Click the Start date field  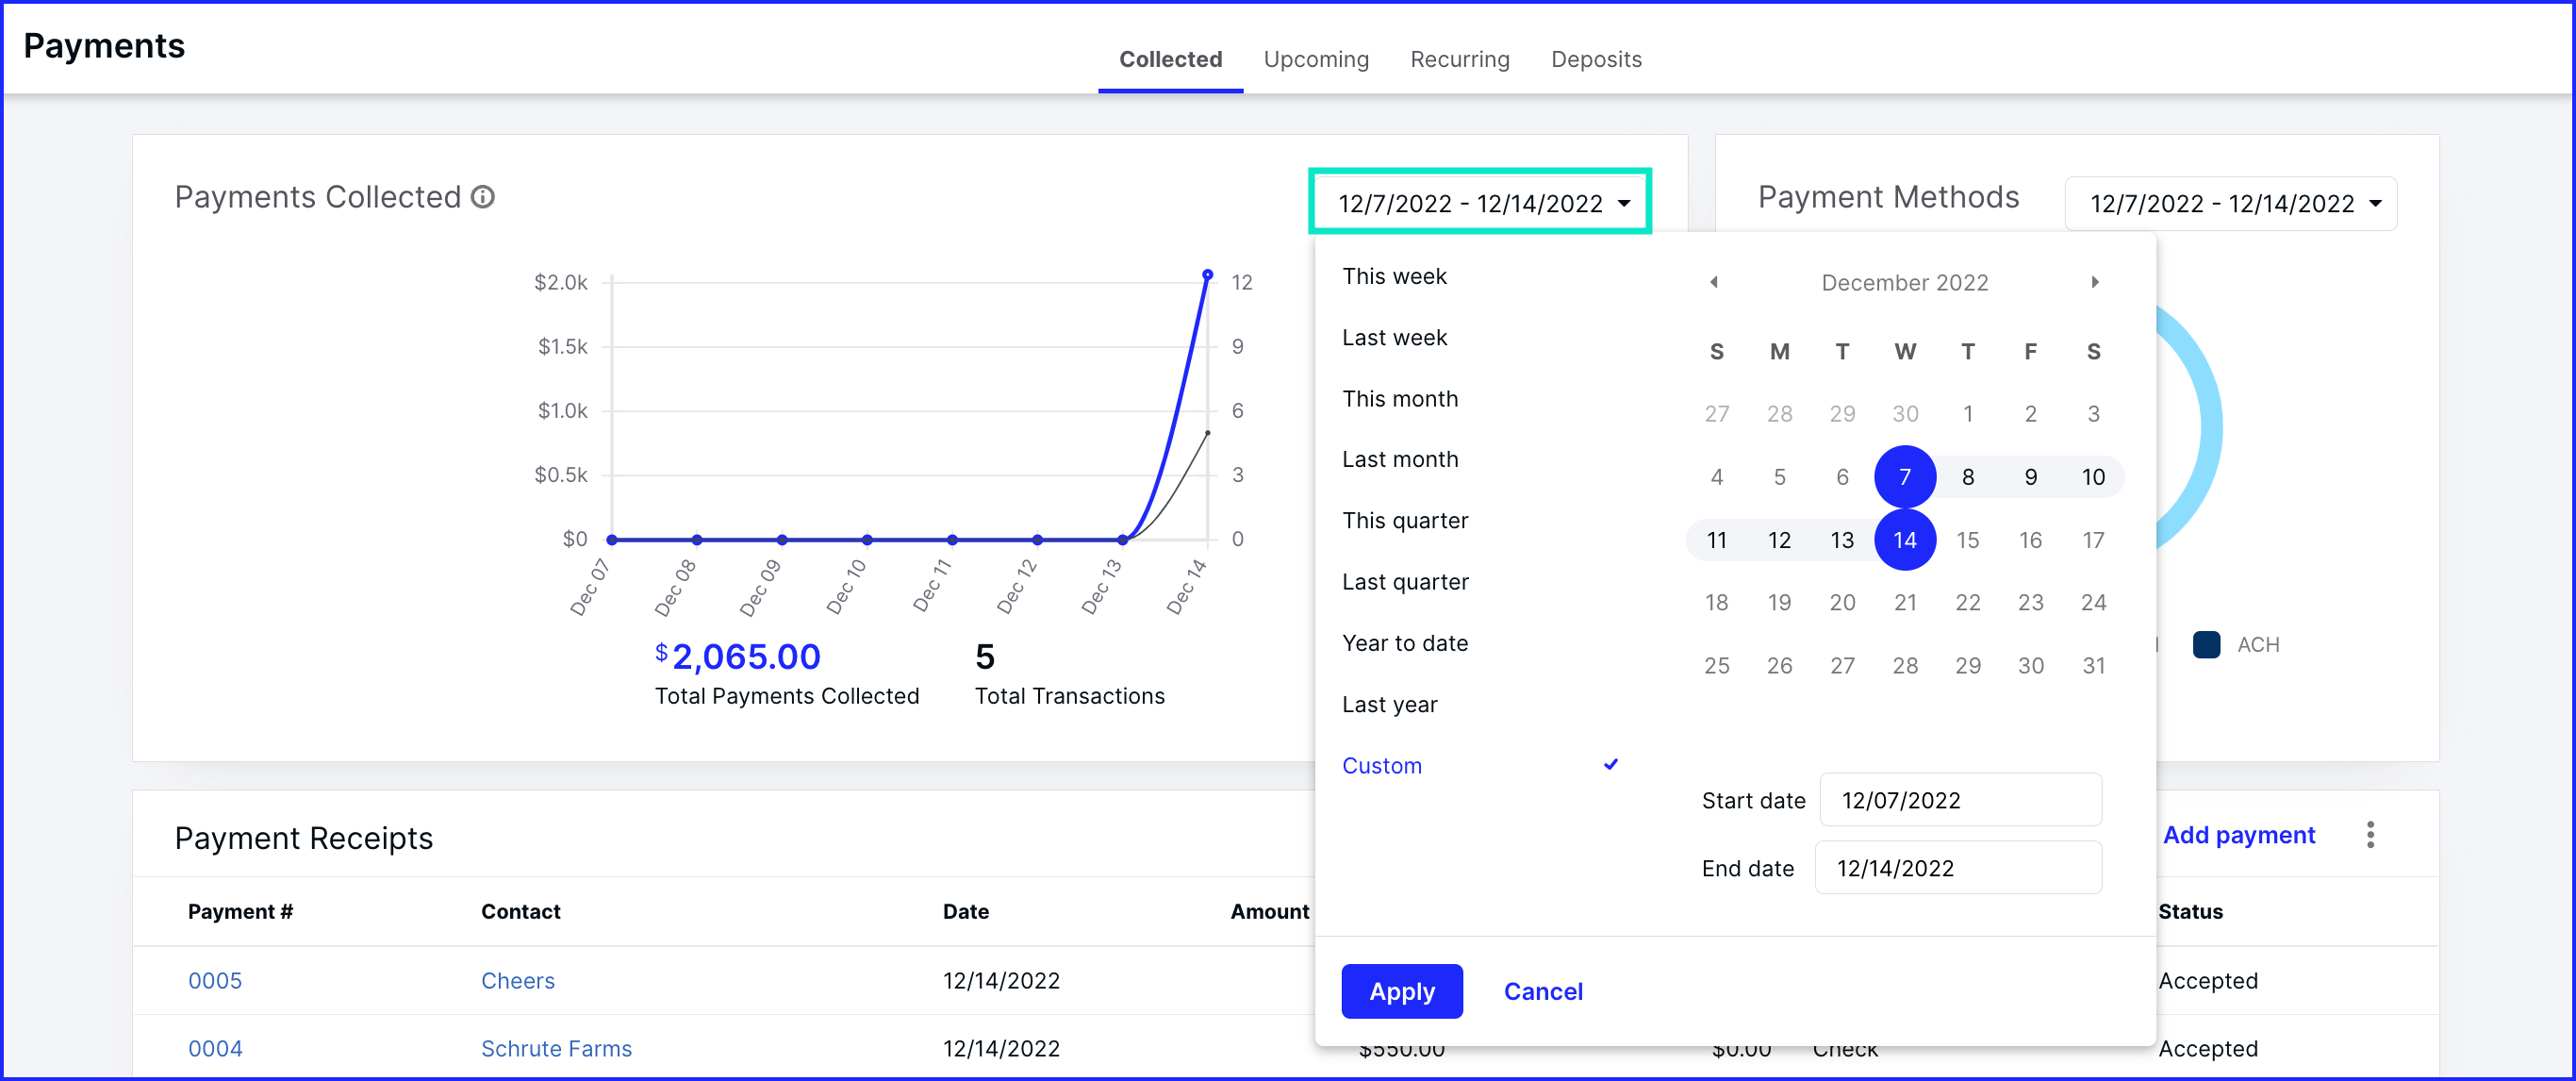tap(1960, 800)
